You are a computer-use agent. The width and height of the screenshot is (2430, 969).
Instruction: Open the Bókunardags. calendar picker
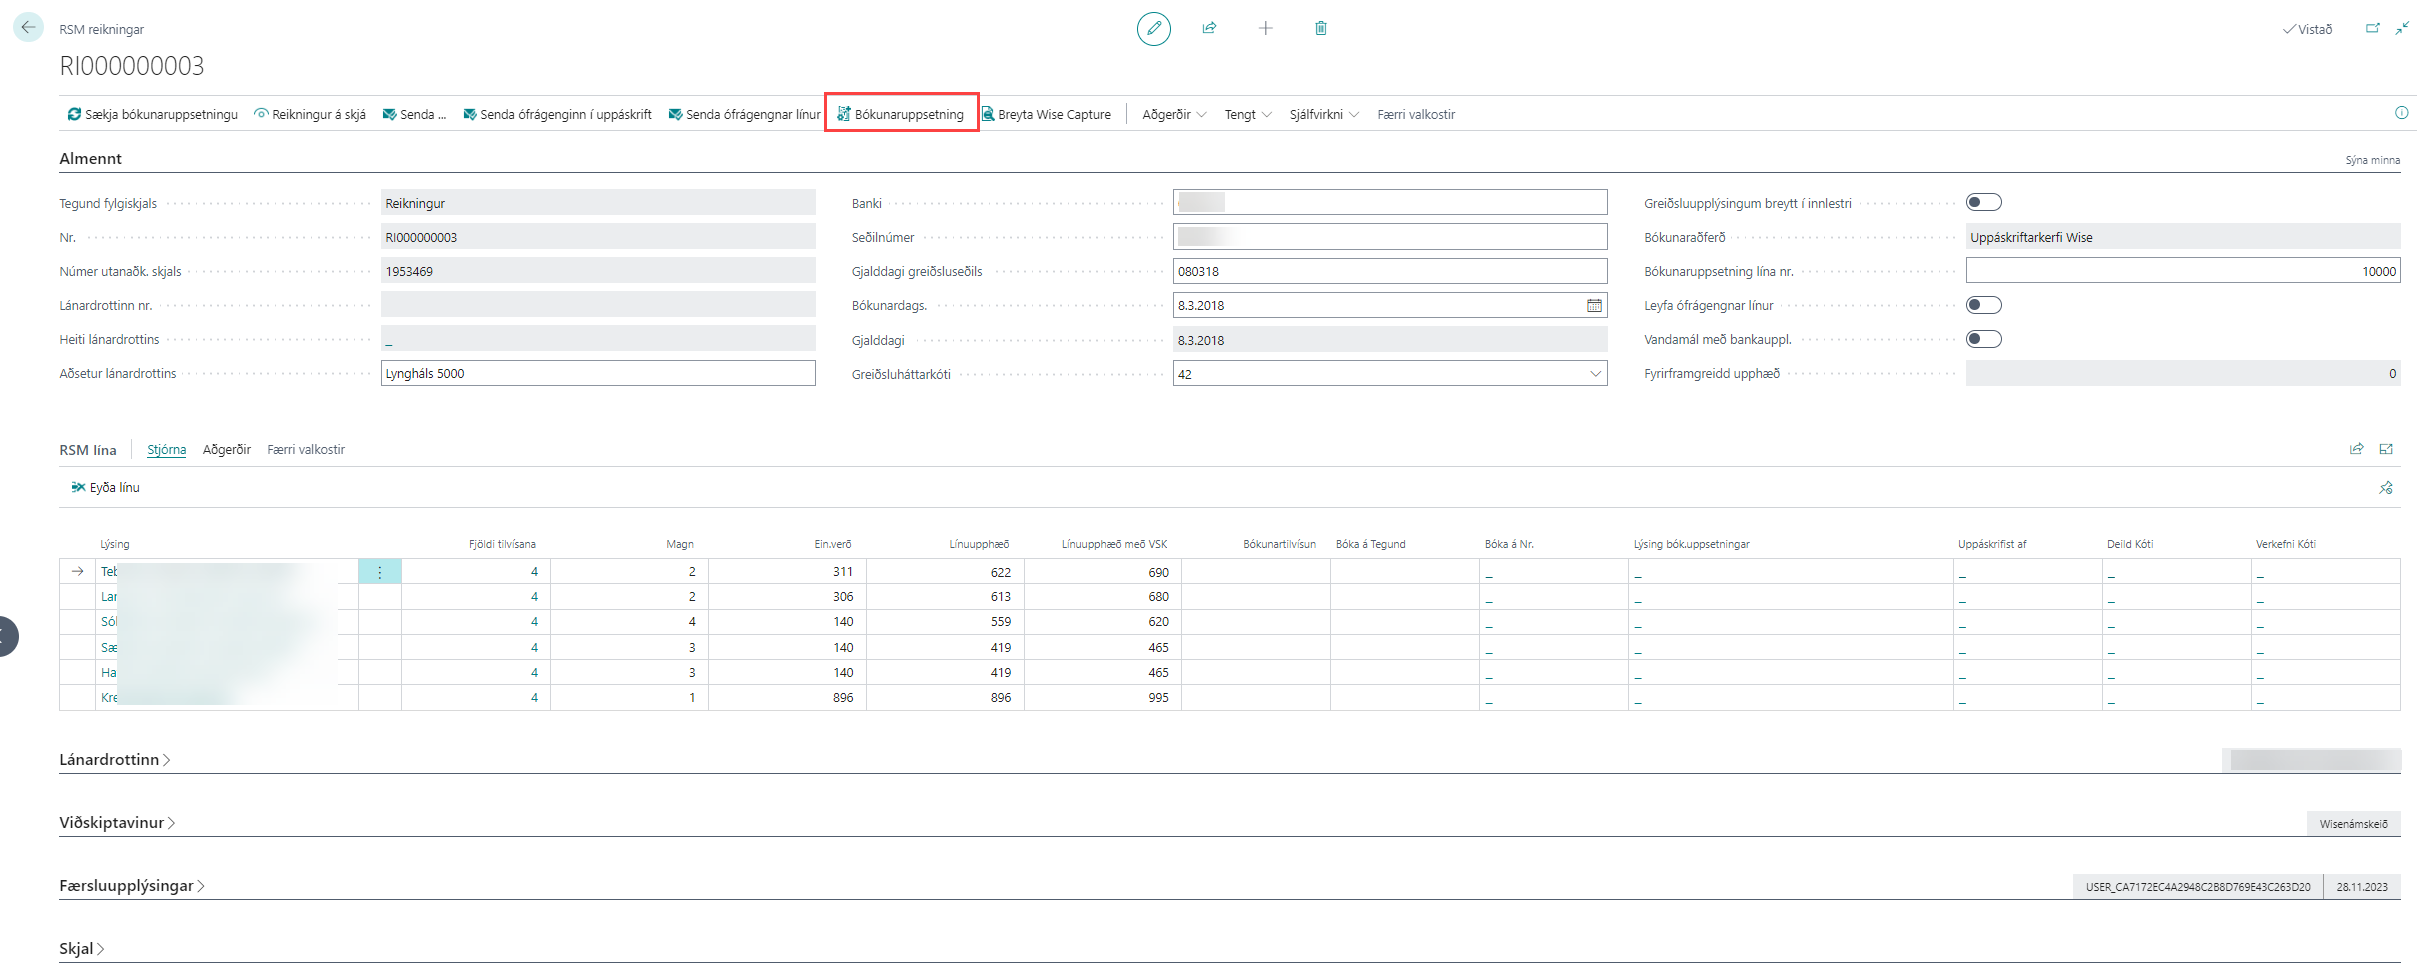(x=1594, y=306)
